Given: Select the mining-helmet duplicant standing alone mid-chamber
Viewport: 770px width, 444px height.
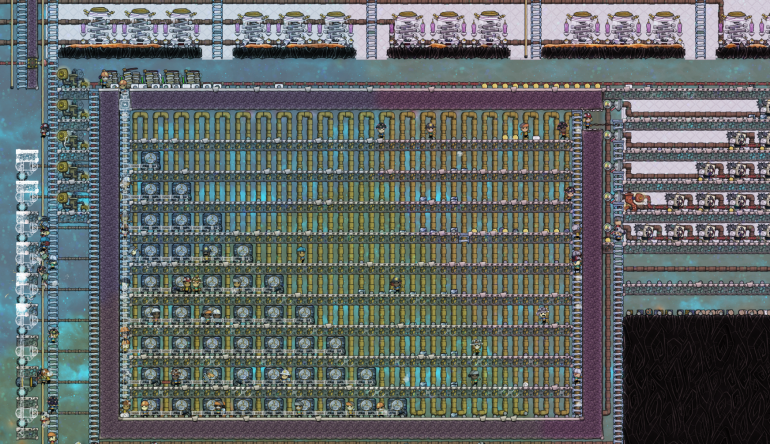Looking at the screenshot, I should [395, 284].
